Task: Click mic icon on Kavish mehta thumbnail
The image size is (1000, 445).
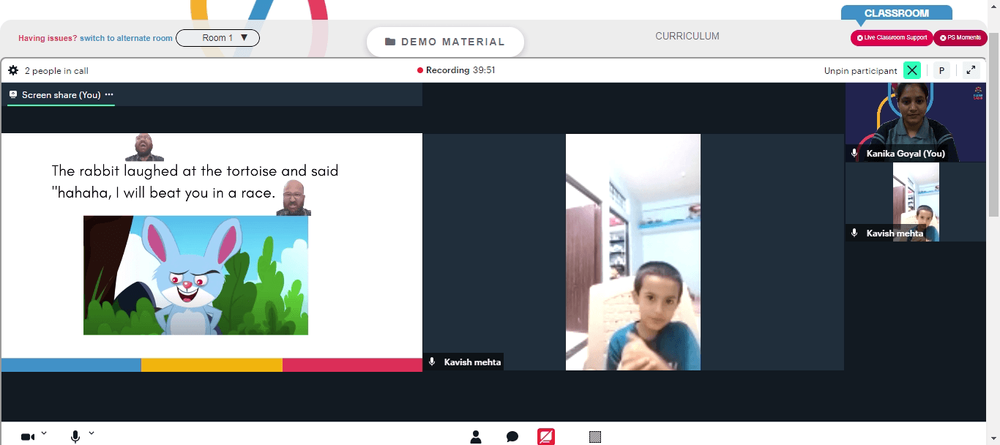Action: click(855, 233)
